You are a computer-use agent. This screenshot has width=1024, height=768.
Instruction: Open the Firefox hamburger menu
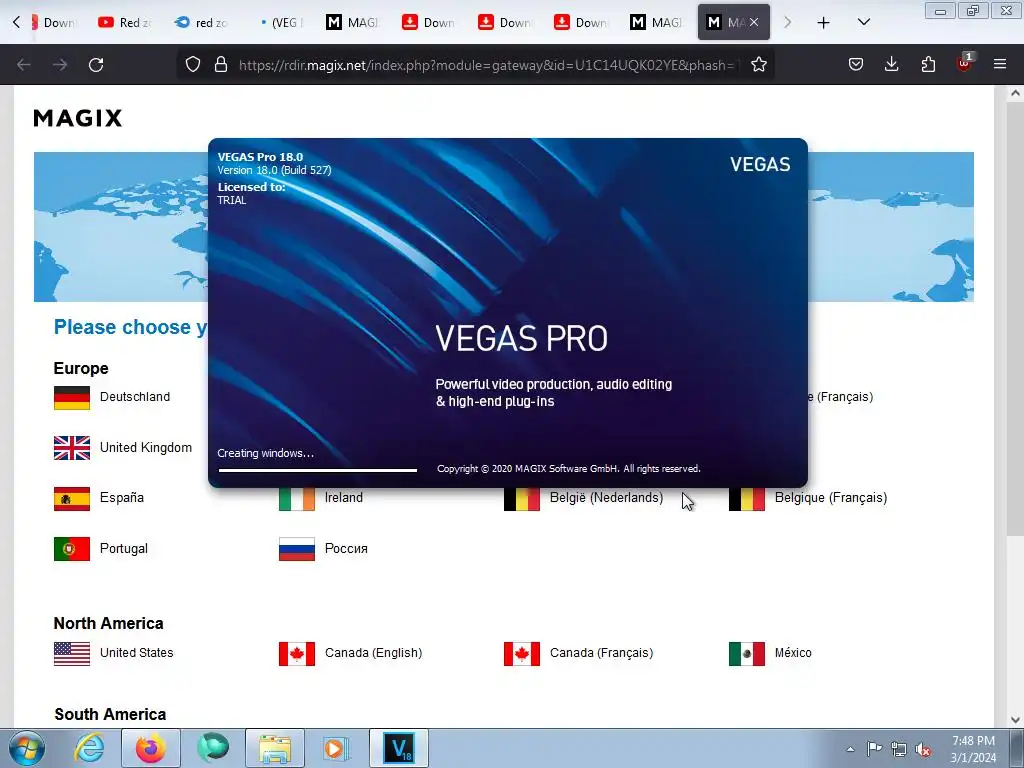pos(1000,64)
